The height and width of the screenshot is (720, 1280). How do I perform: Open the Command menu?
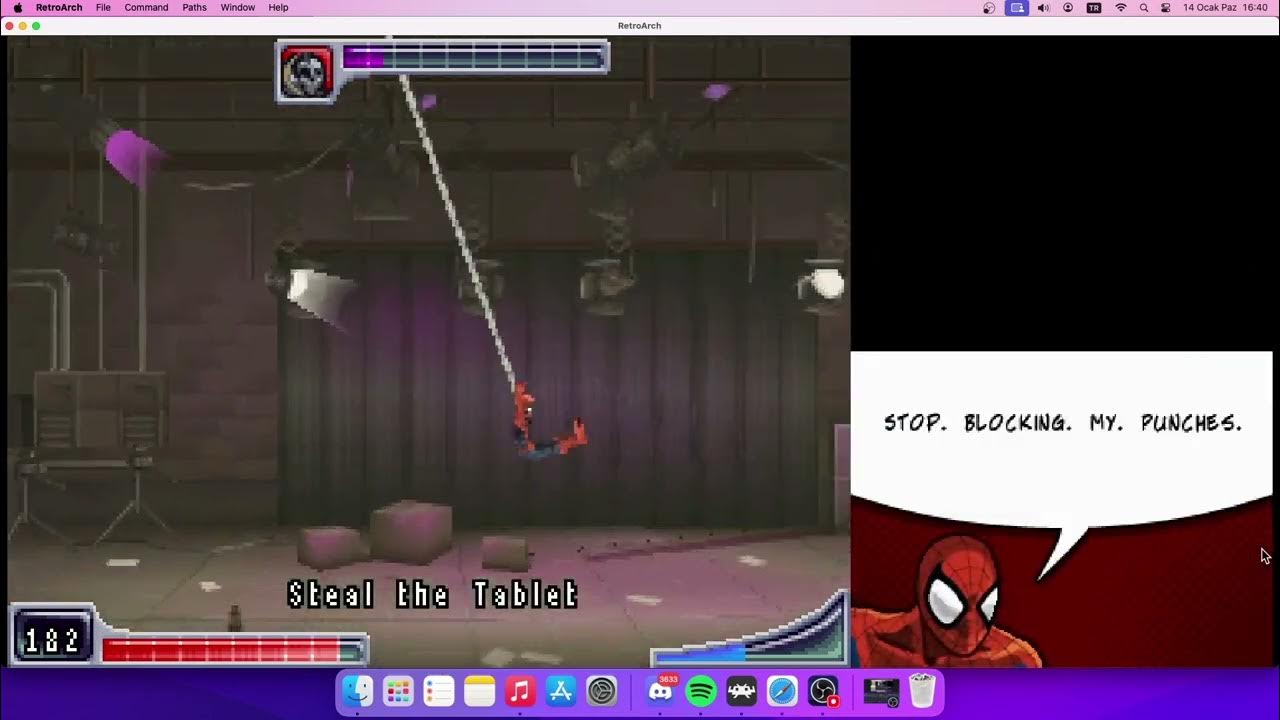pyautogui.click(x=146, y=7)
